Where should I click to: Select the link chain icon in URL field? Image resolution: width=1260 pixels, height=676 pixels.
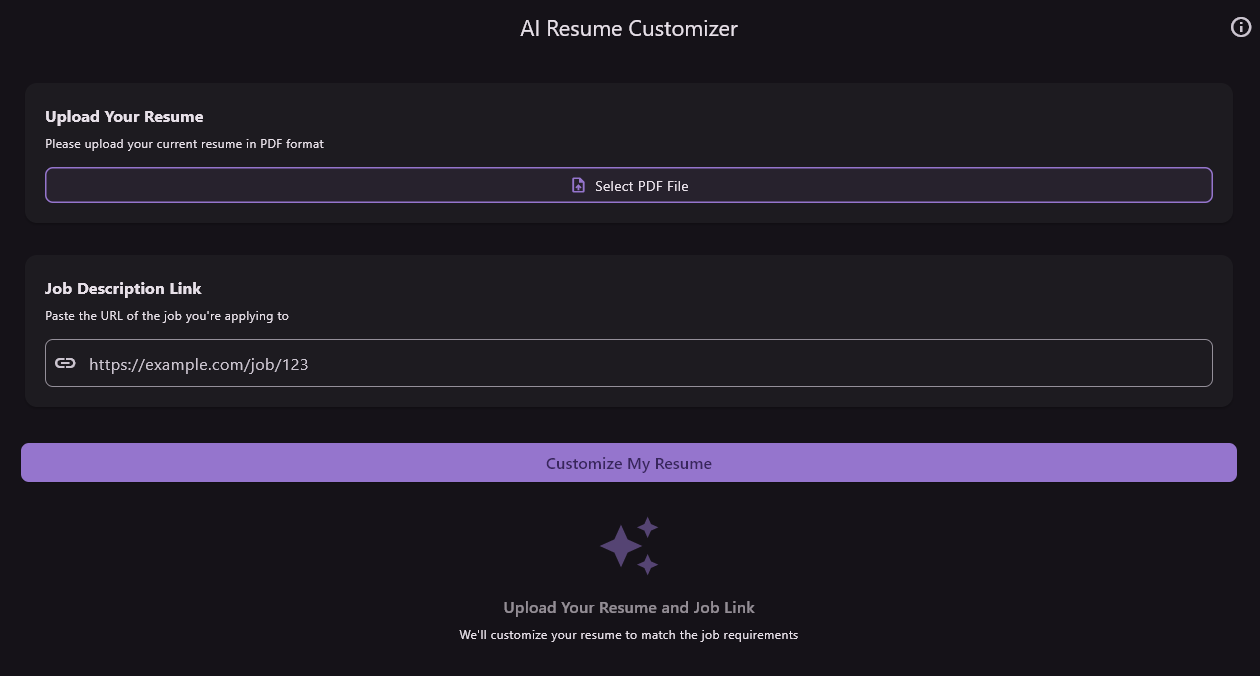(x=65, y=363)
